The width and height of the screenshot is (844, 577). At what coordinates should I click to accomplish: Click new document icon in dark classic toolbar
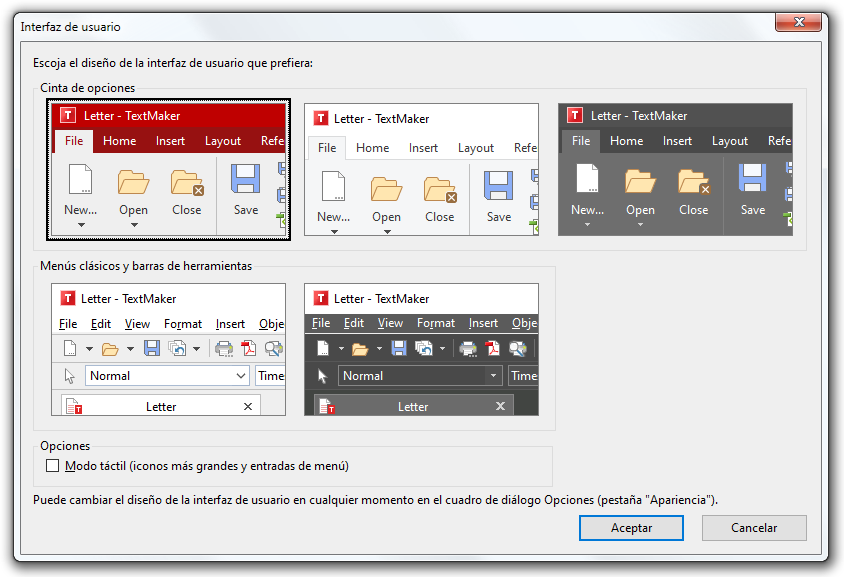pos(323,348)
